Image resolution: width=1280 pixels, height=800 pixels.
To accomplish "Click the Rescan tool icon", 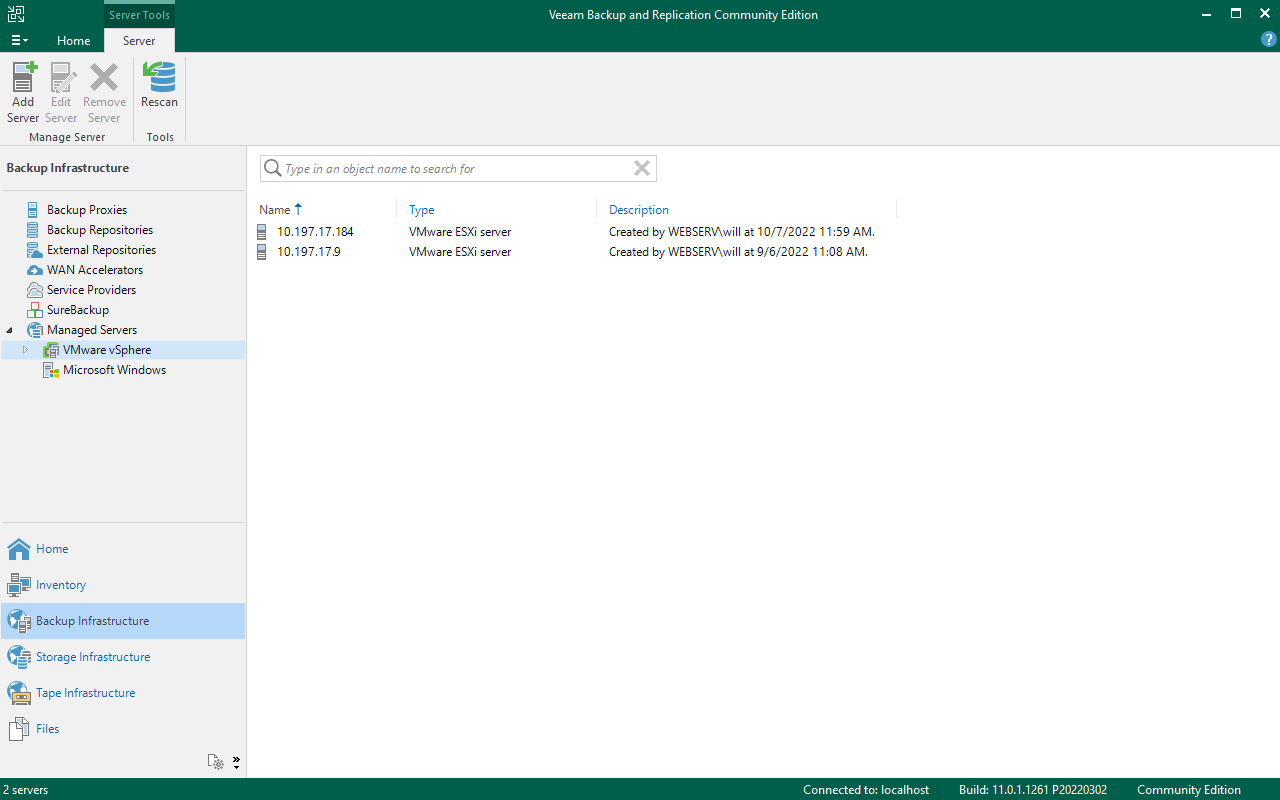I will pyautogui.click(x=159, y=78).
